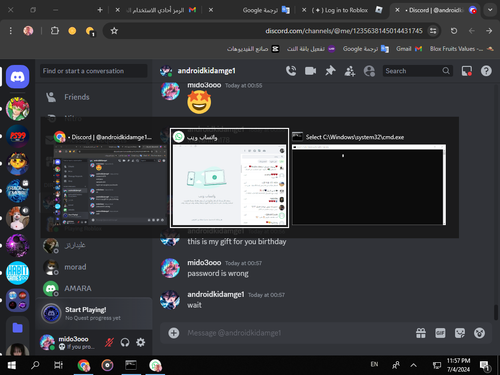
Task: Open the Friends page
Action: point(93,97)
